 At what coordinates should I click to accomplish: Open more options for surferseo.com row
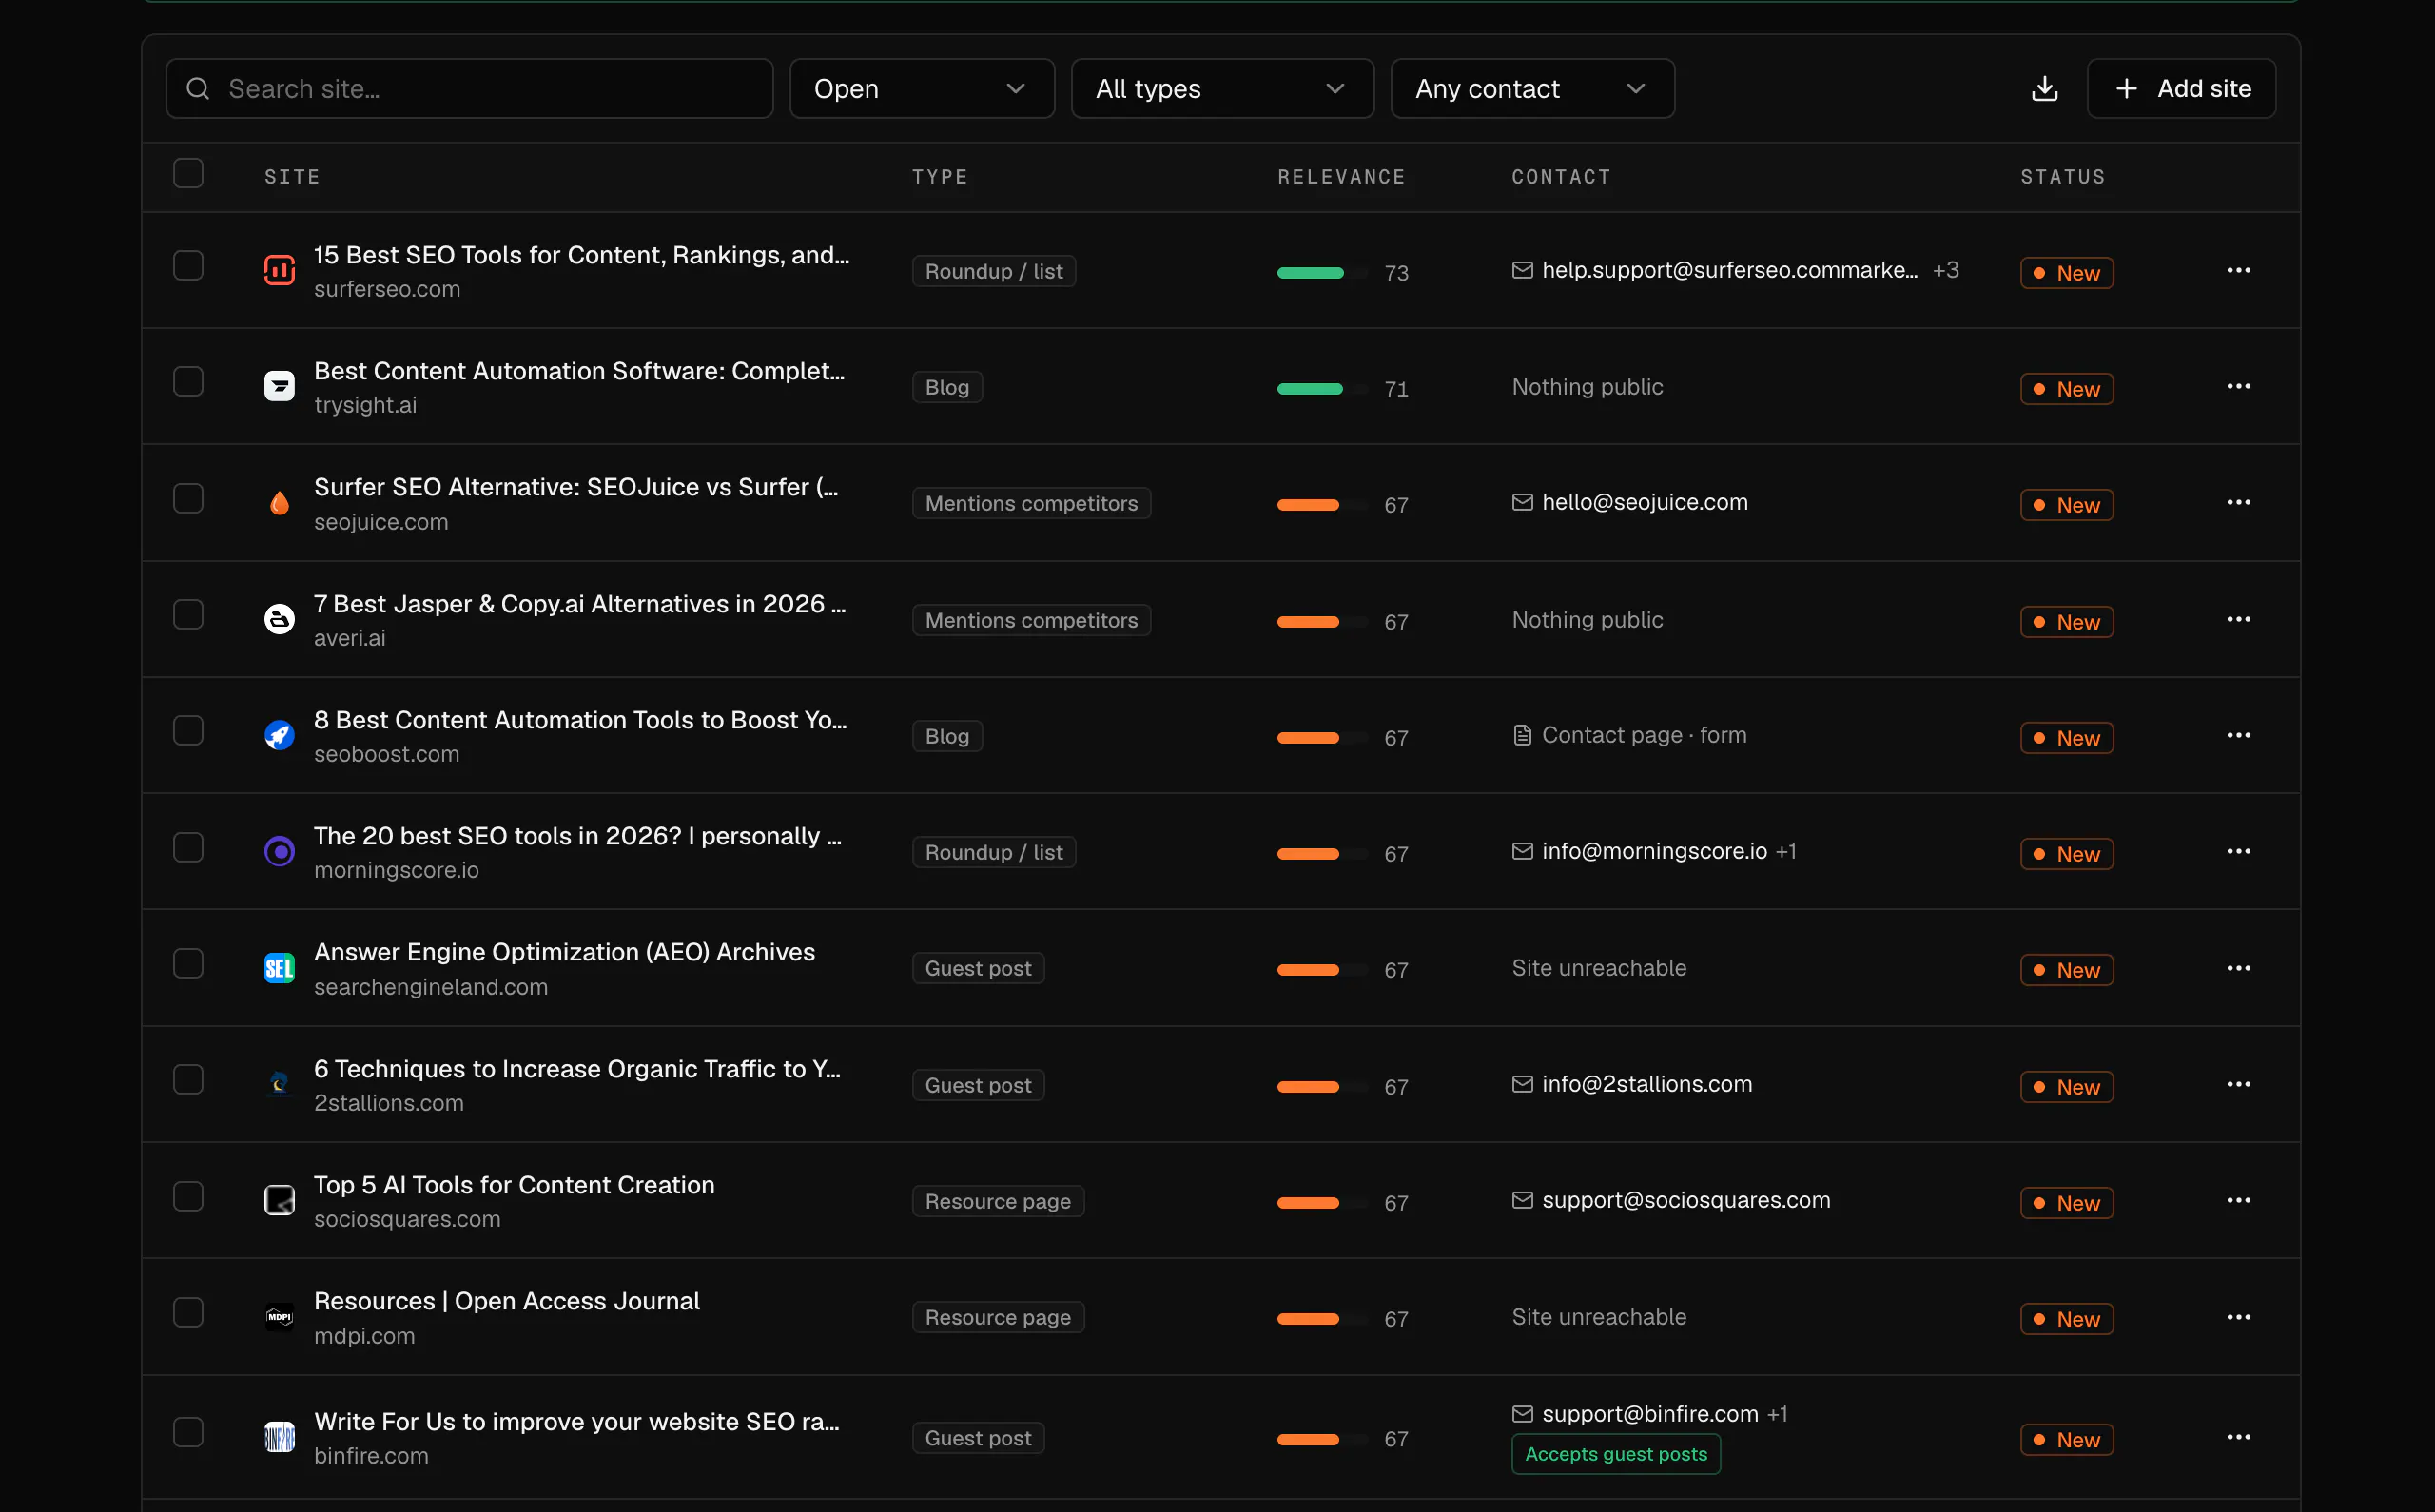click(x=2238, y=270)
